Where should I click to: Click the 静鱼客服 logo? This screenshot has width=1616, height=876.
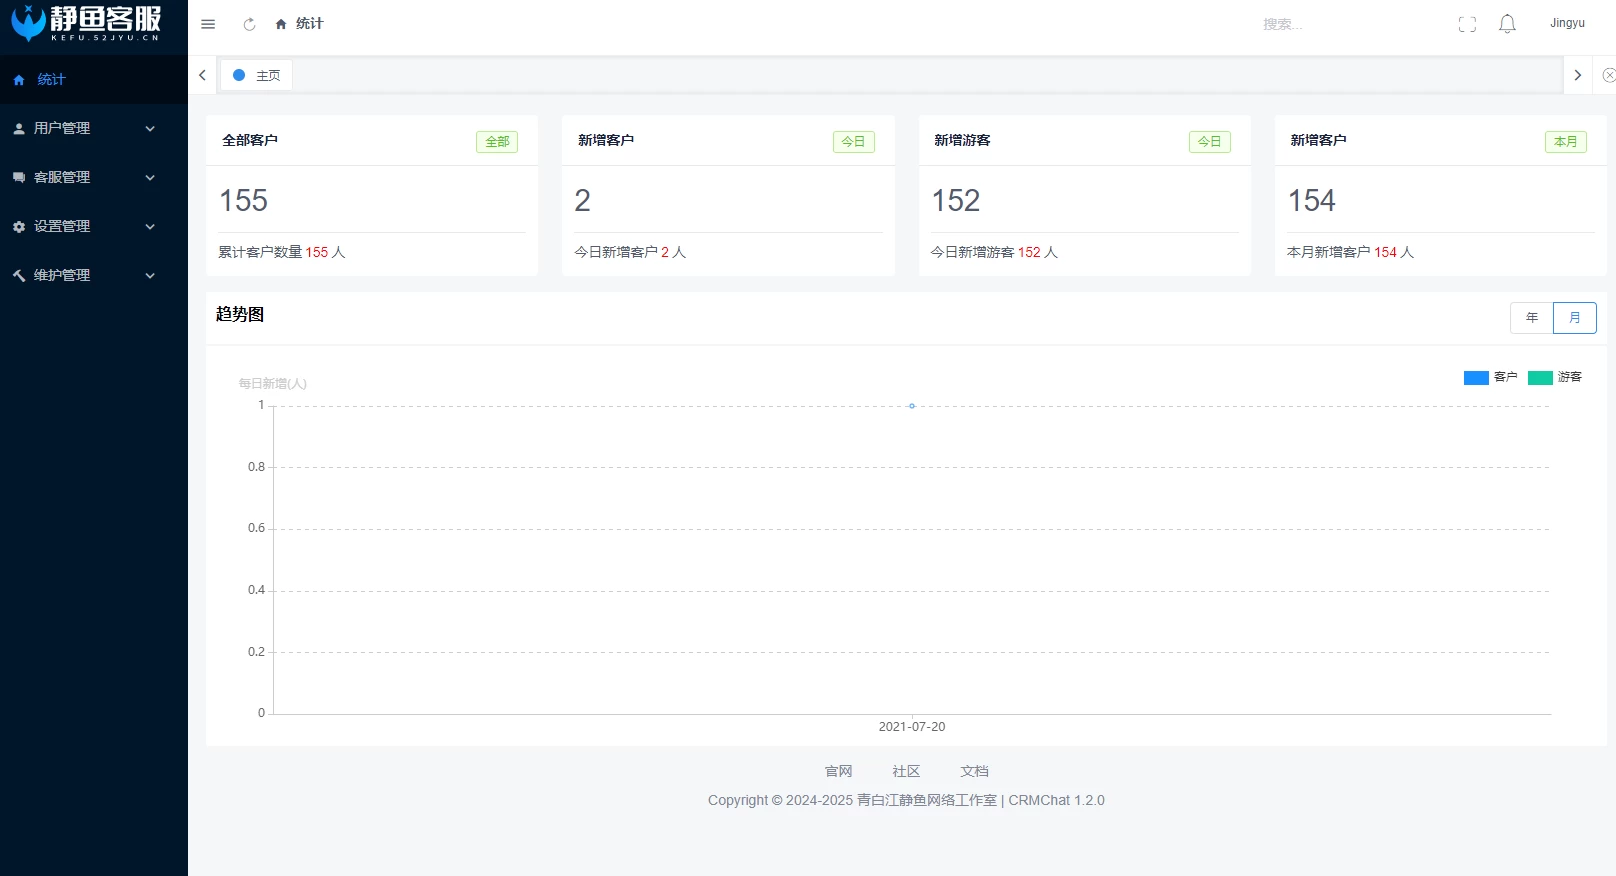point(87,23)
